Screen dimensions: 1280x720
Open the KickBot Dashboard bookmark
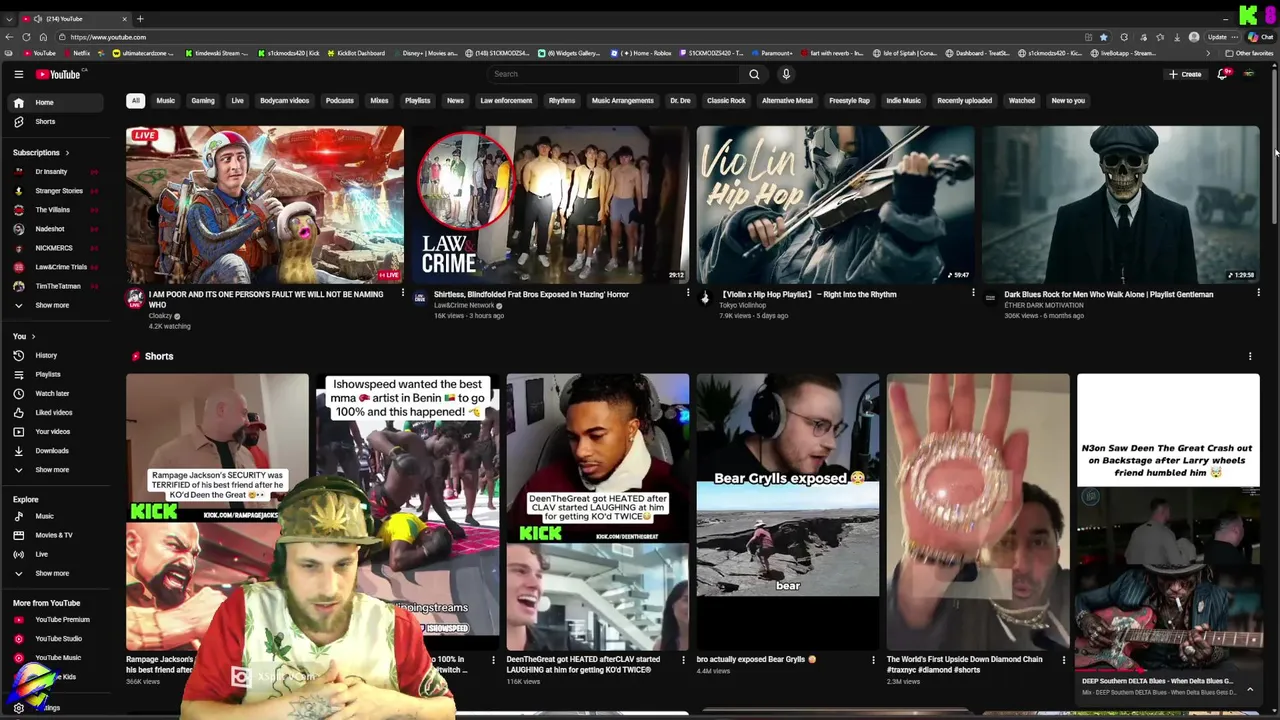point(356,53)
